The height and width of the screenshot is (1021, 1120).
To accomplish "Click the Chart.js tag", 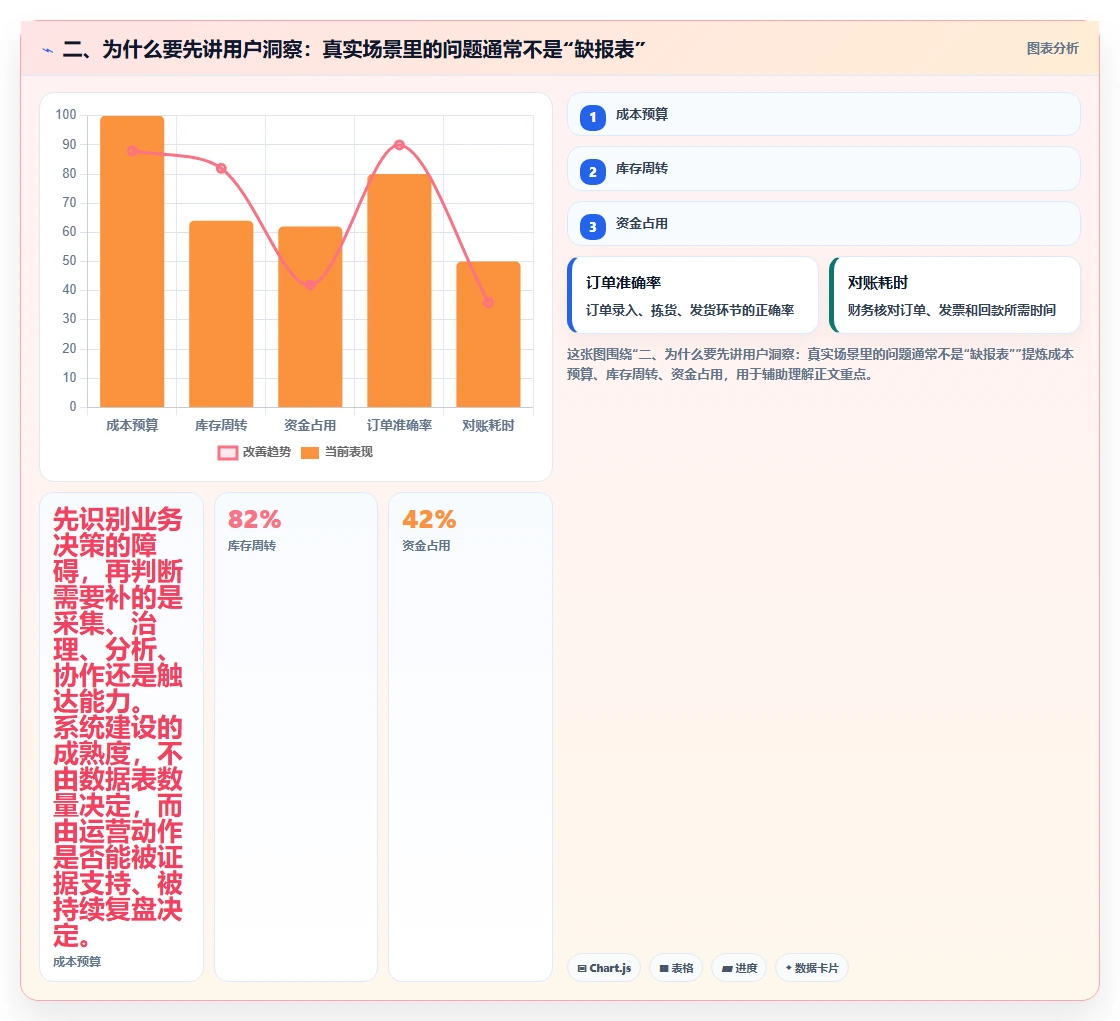I will click(x=604, y=968).
